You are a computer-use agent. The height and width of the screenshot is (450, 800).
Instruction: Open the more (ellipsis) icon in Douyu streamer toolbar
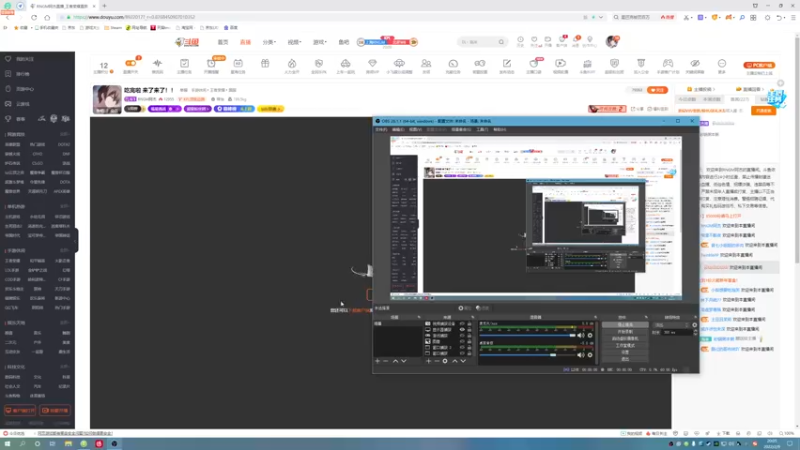pyautogui.click(x=721, y=63)
